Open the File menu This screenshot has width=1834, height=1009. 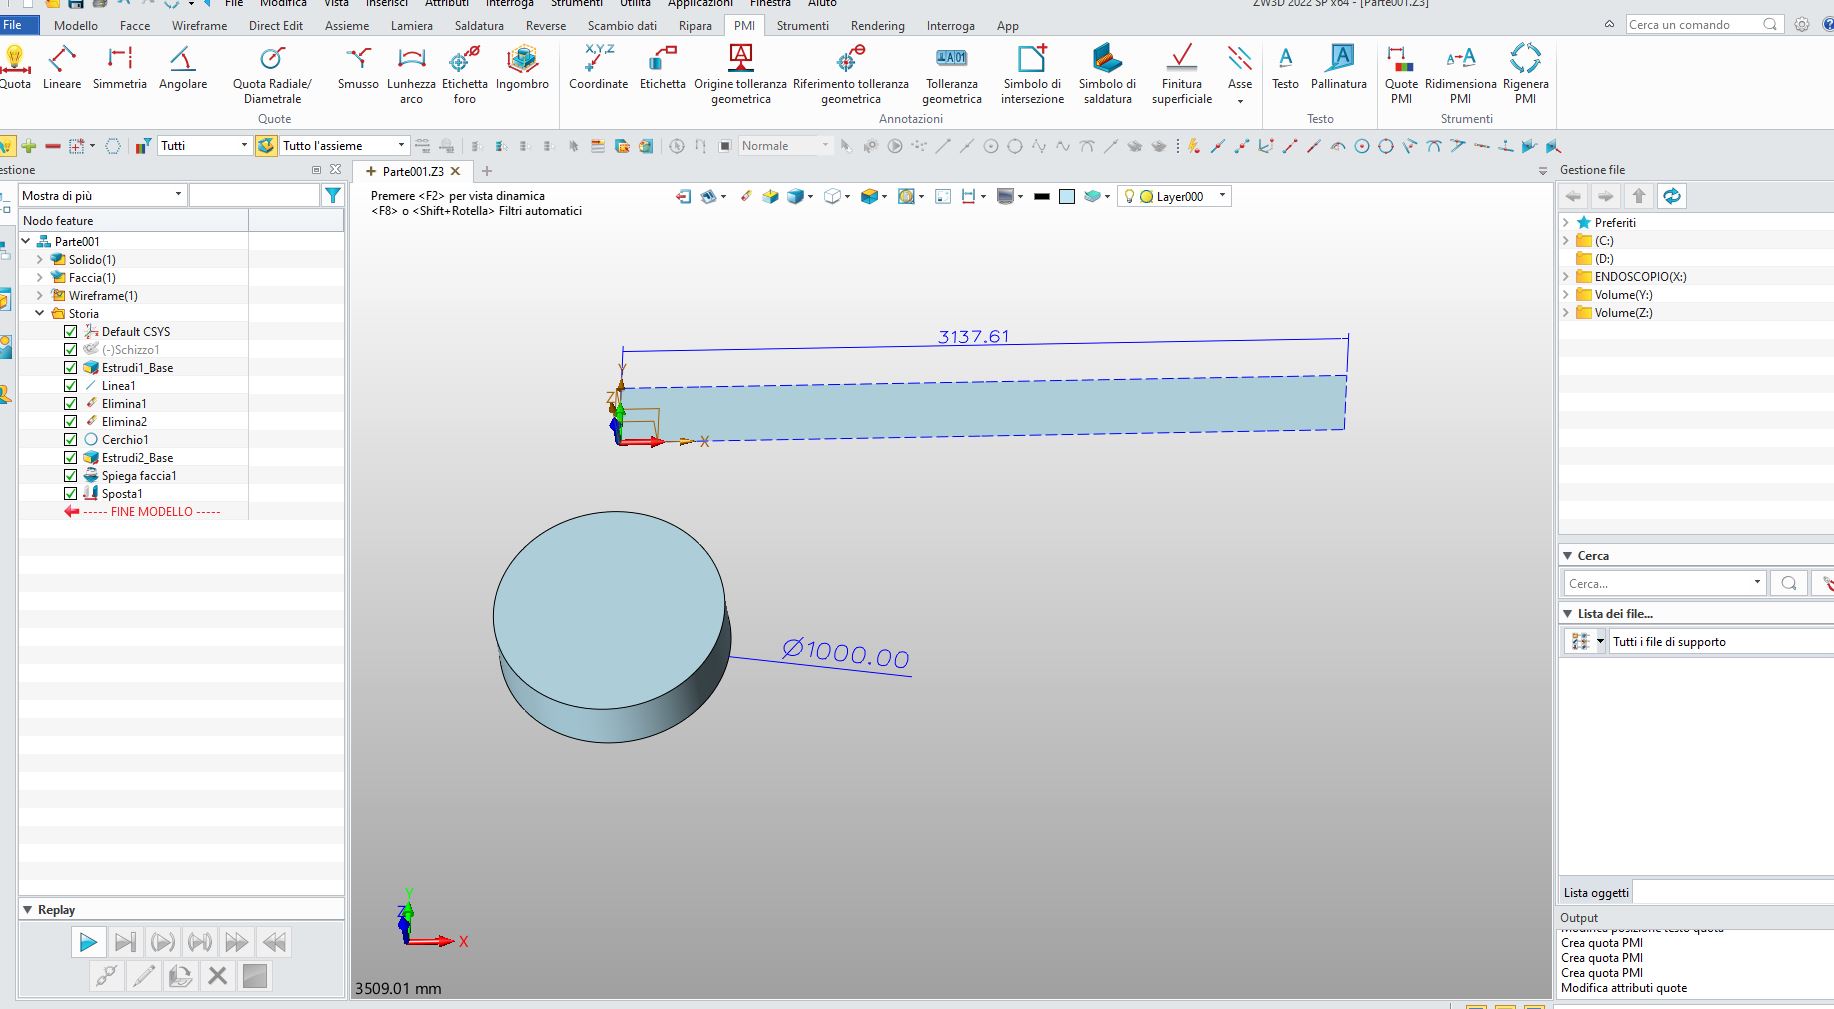[x=14, y=25]
